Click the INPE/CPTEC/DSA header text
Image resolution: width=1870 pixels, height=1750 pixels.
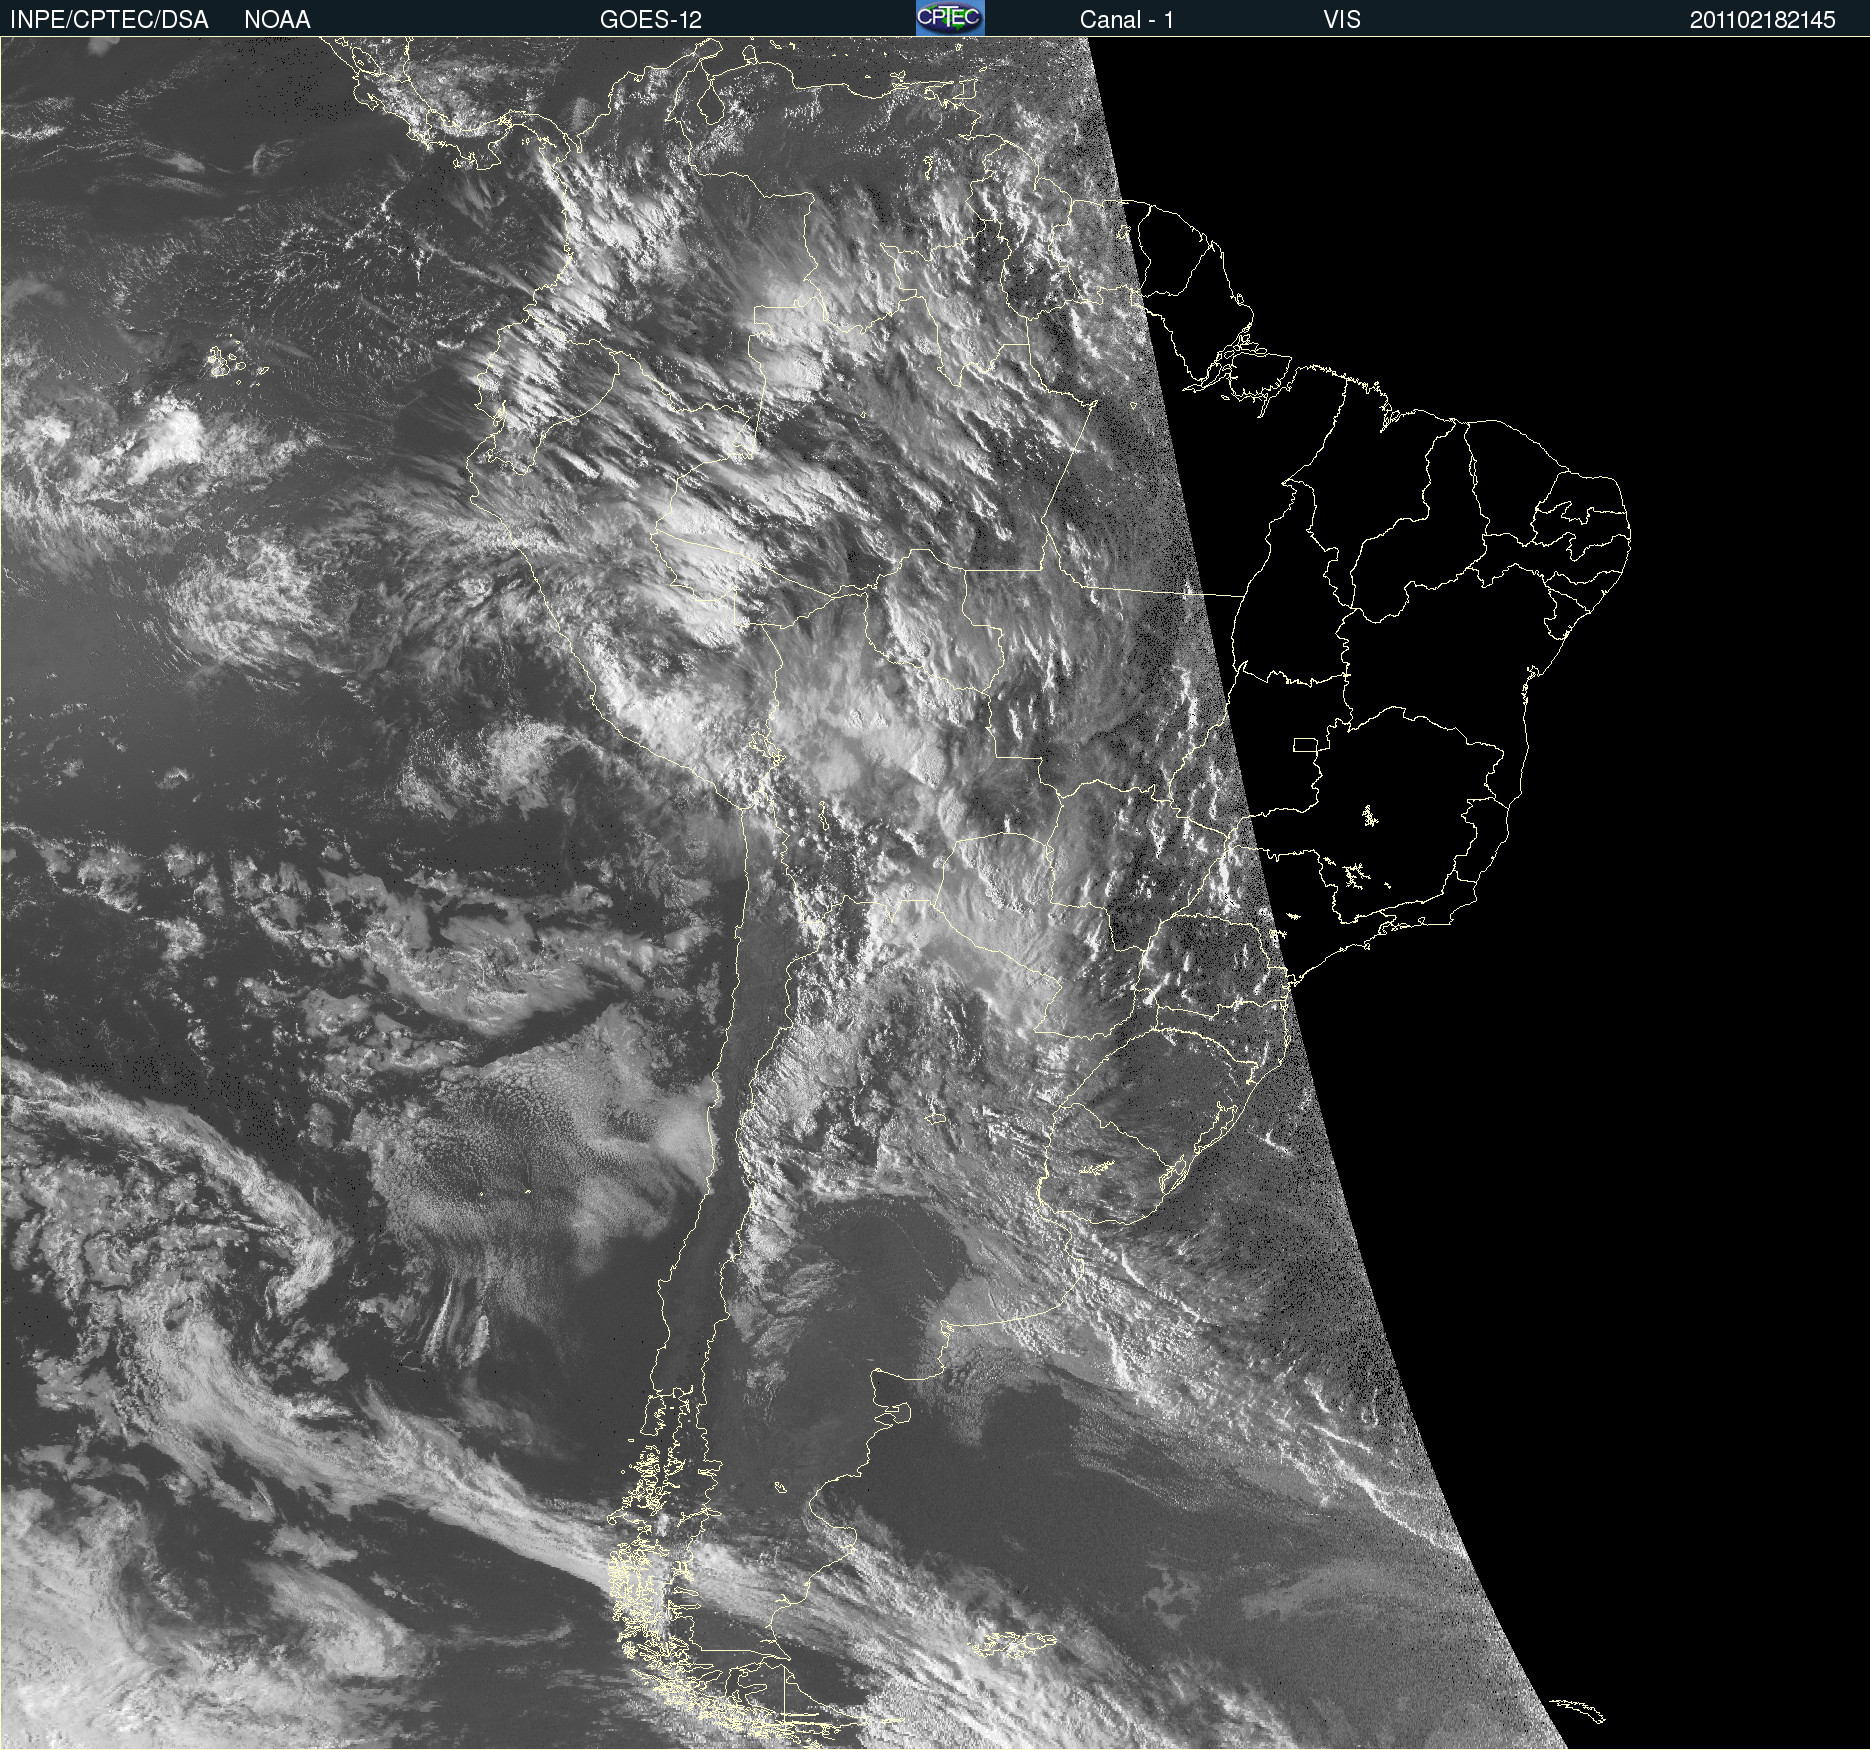pos(109,20)
